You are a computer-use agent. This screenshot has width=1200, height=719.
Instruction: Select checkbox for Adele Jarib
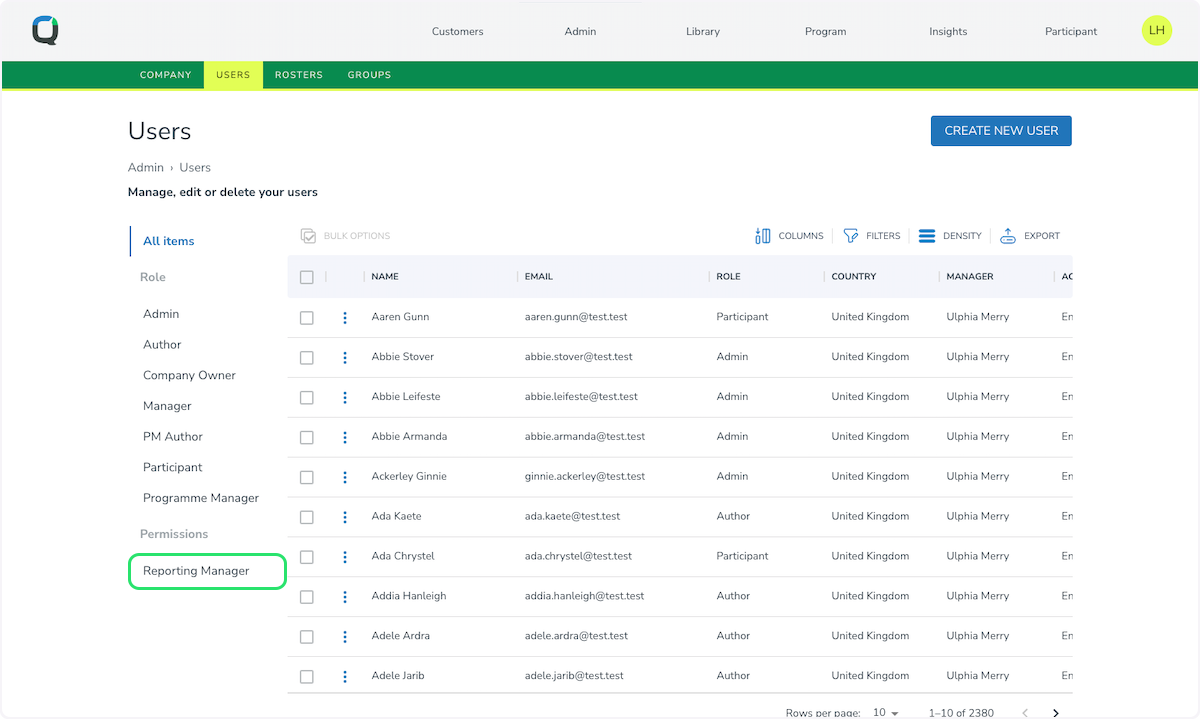click(x=307, y=676)
